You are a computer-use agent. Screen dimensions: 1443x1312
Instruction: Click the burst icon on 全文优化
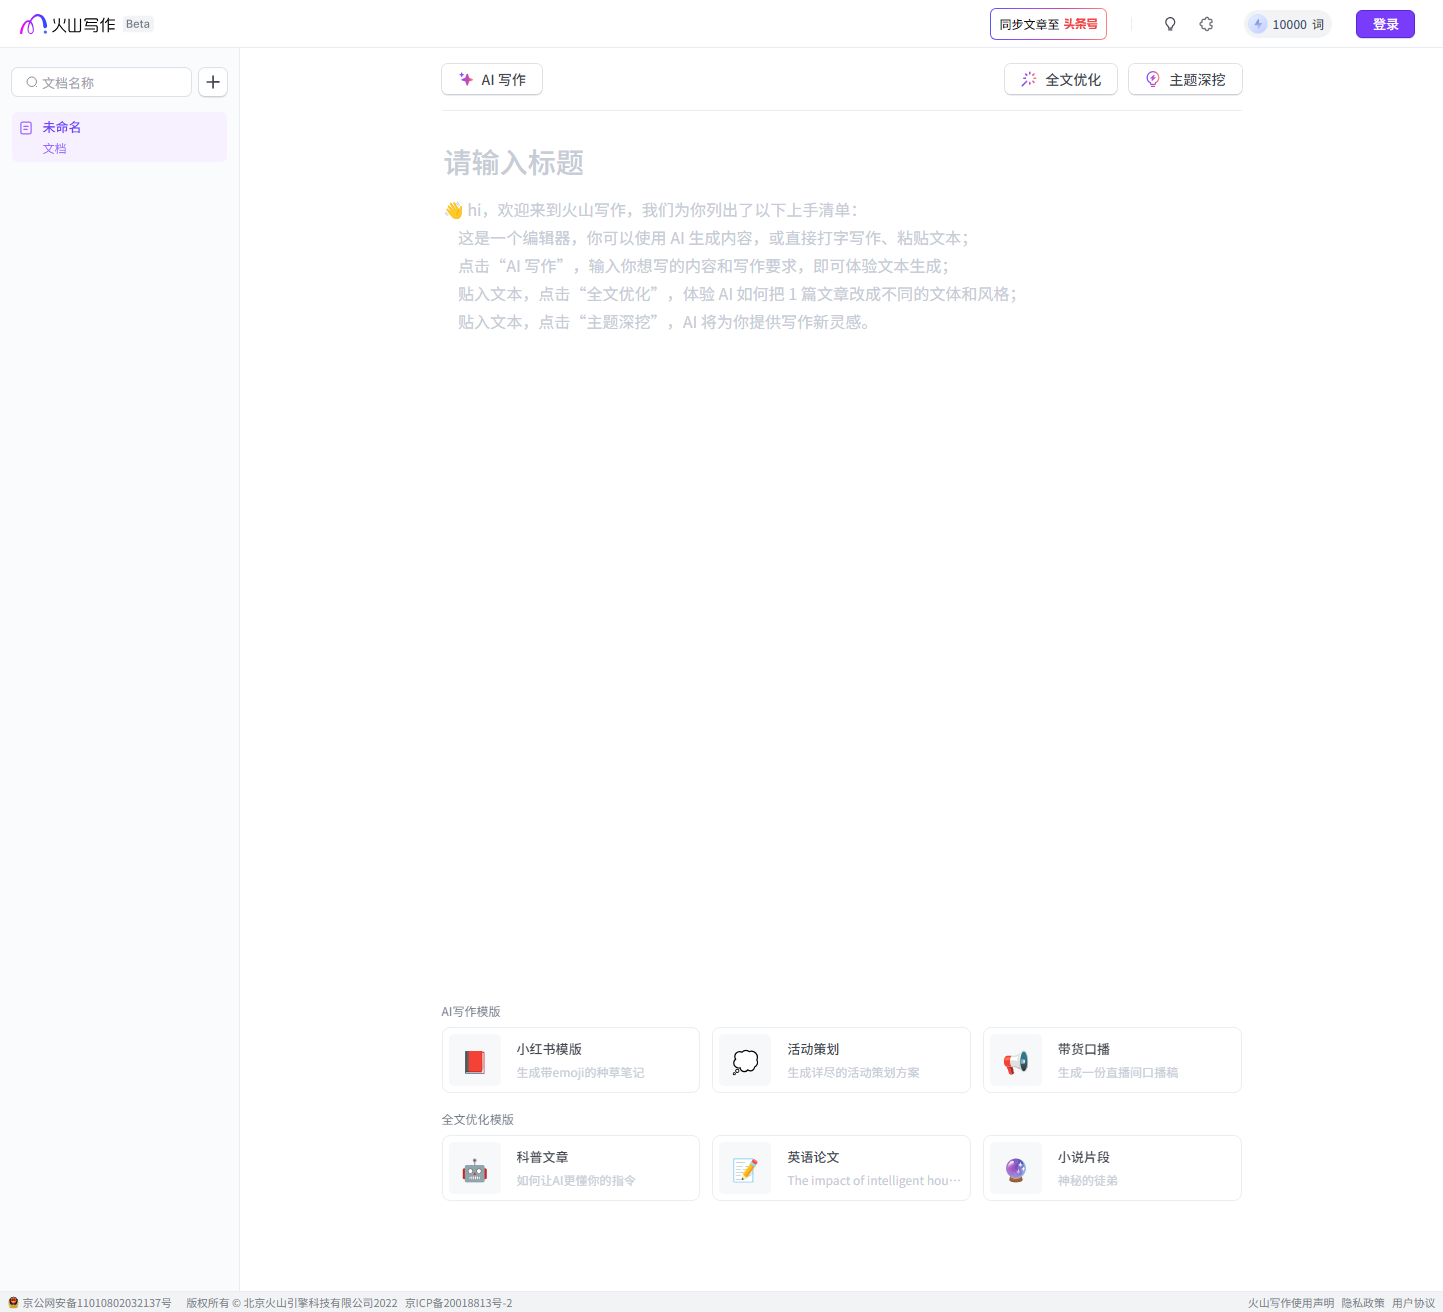[x=1029, y=79]
